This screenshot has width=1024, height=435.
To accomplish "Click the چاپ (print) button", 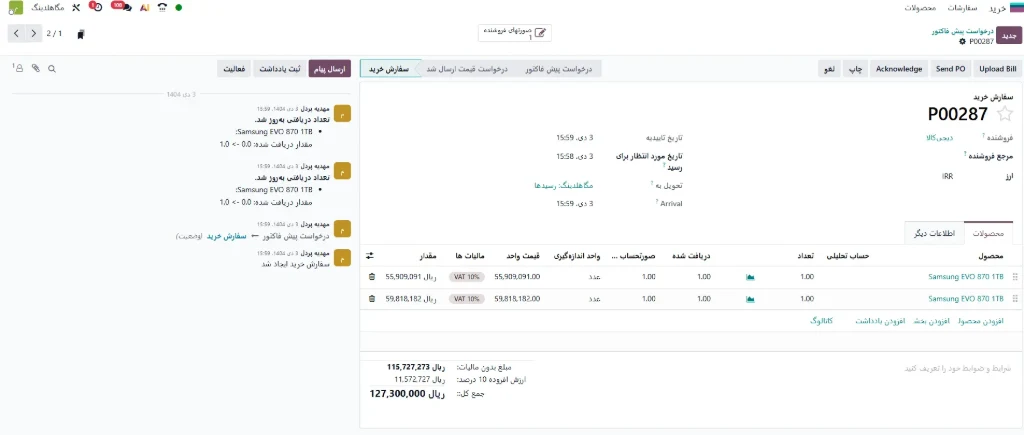I will pos(855,69).
